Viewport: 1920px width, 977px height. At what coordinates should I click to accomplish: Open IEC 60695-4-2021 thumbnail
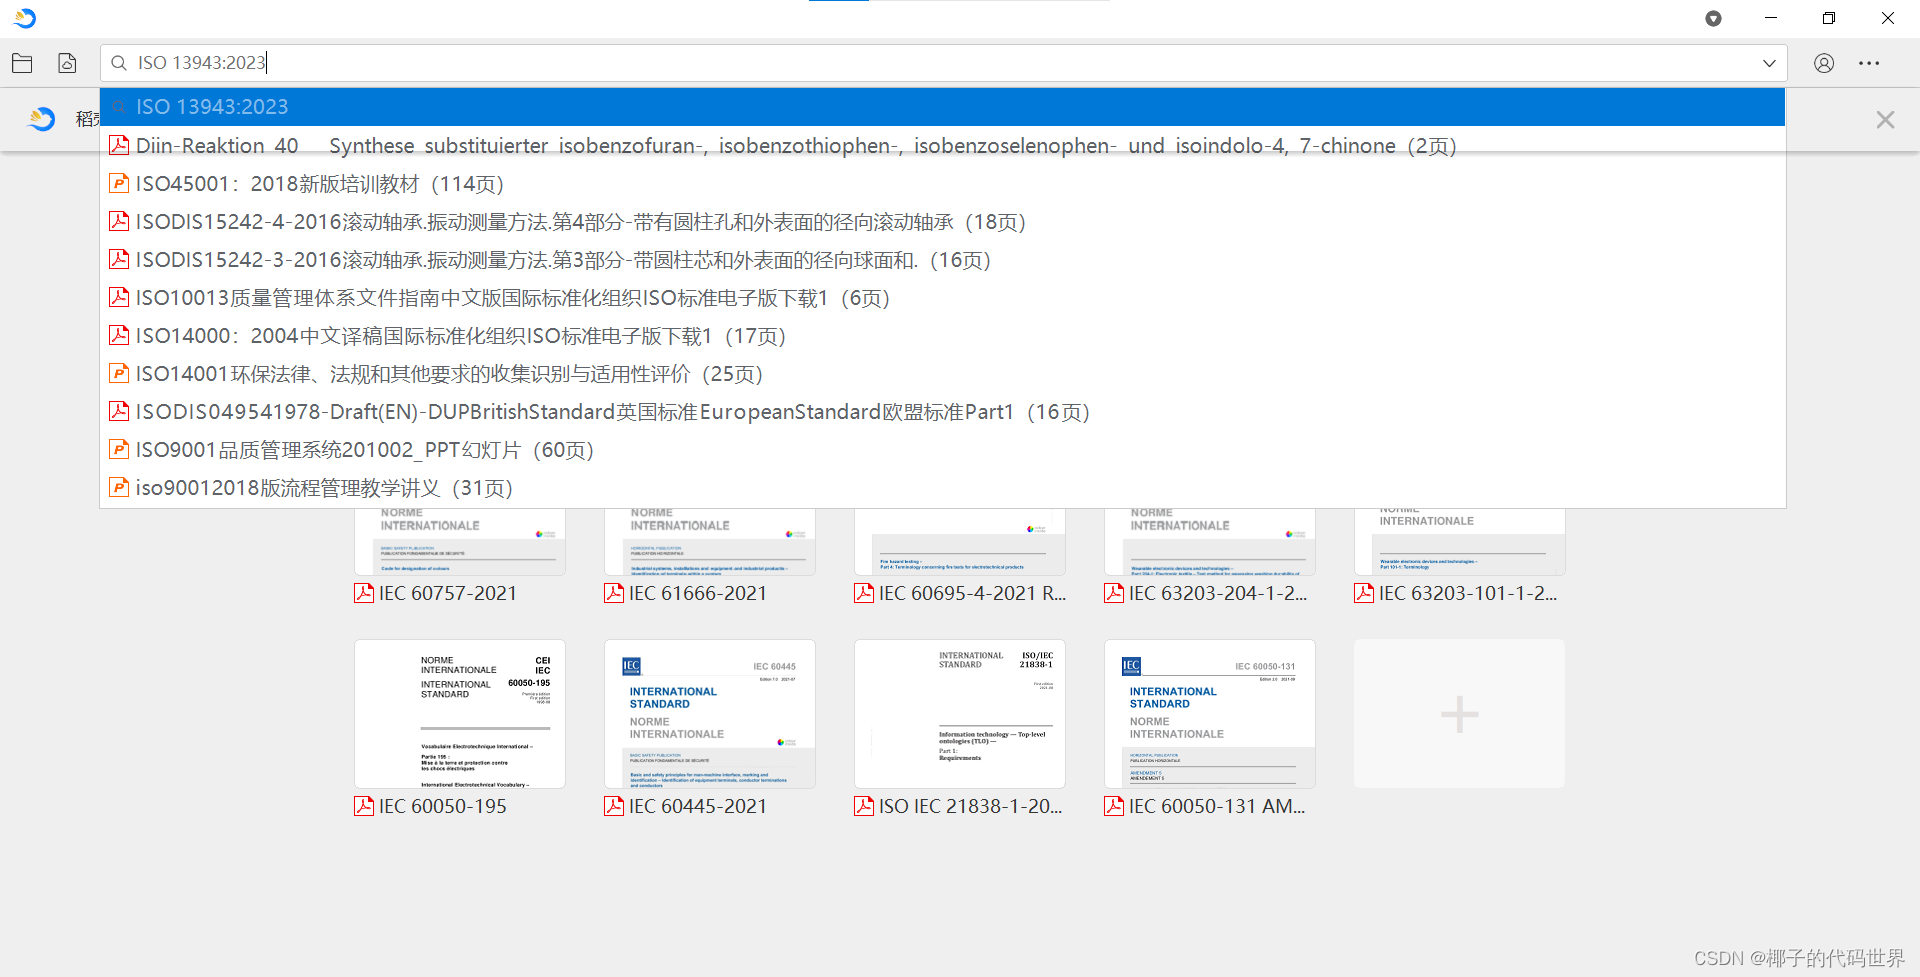tap(960, 542)
